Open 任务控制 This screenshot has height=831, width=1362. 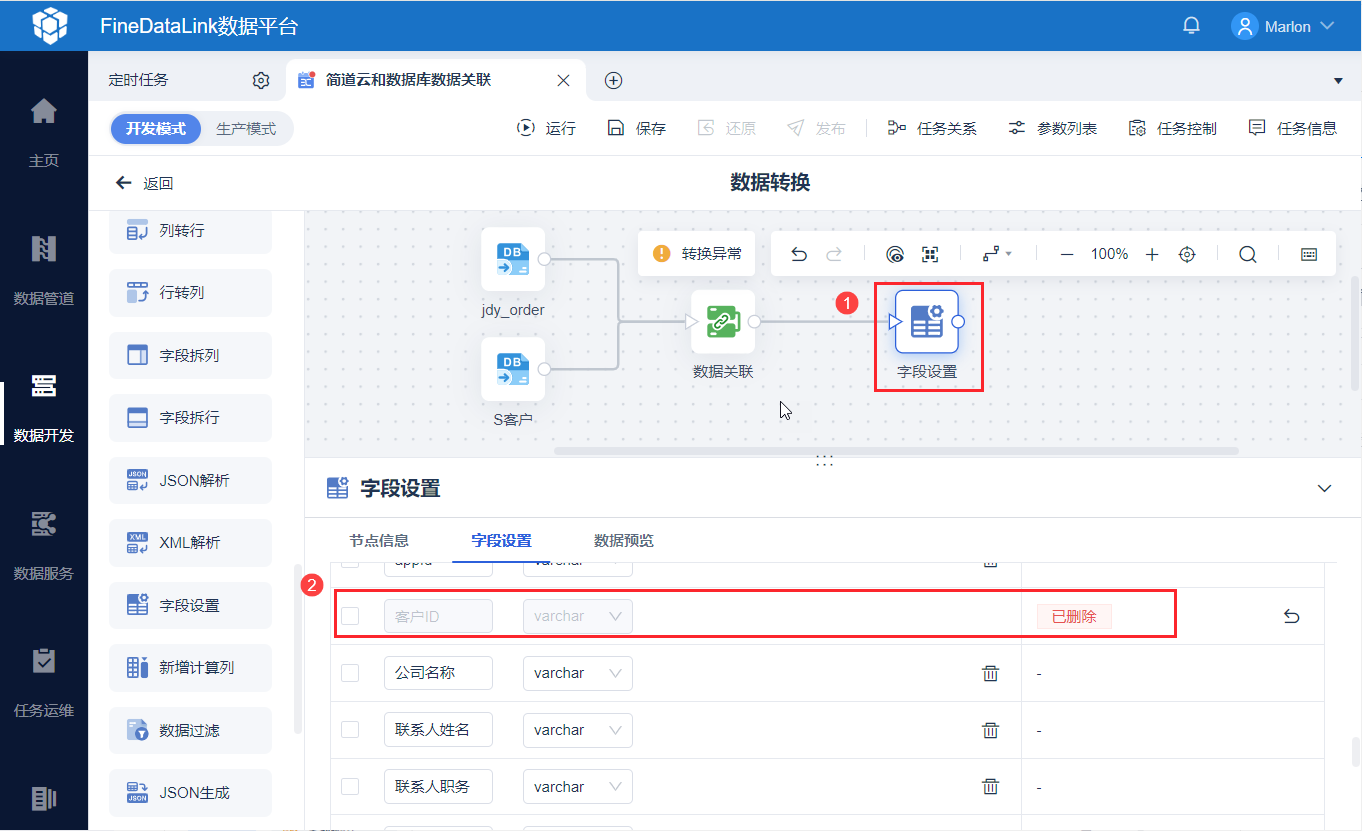[x=1172, y=128]
